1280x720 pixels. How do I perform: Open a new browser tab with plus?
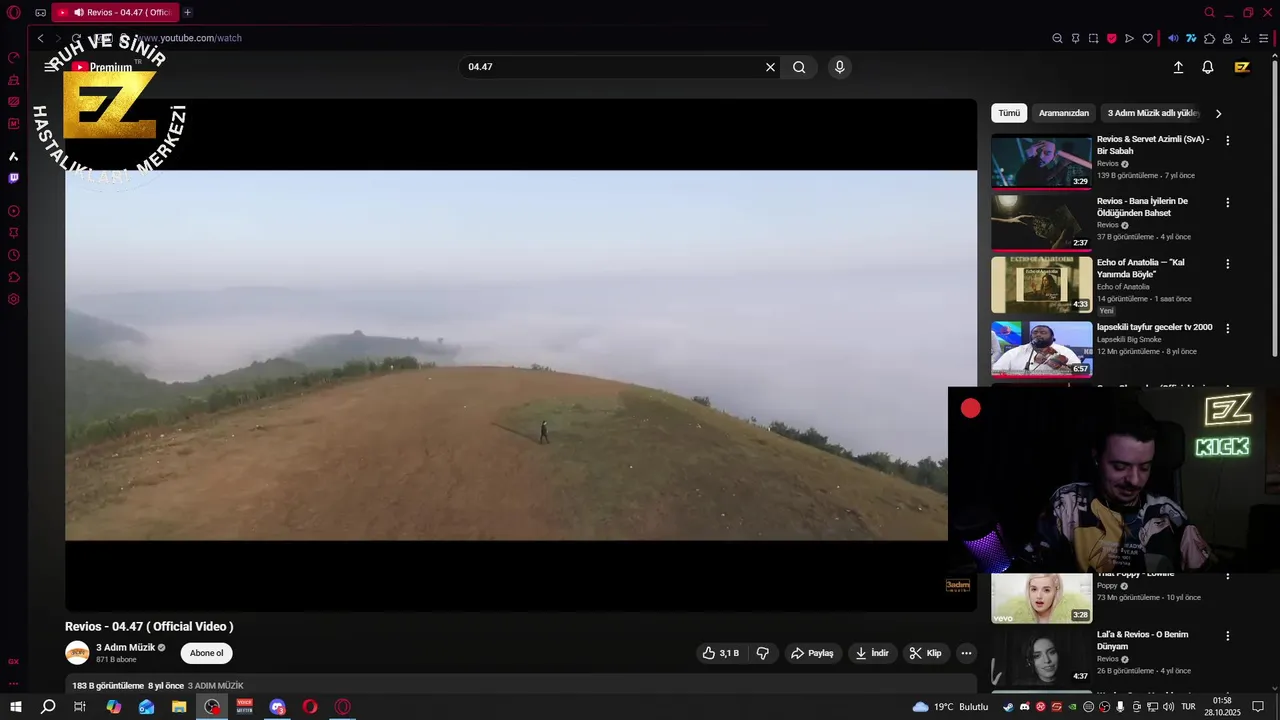coord(187,12)
